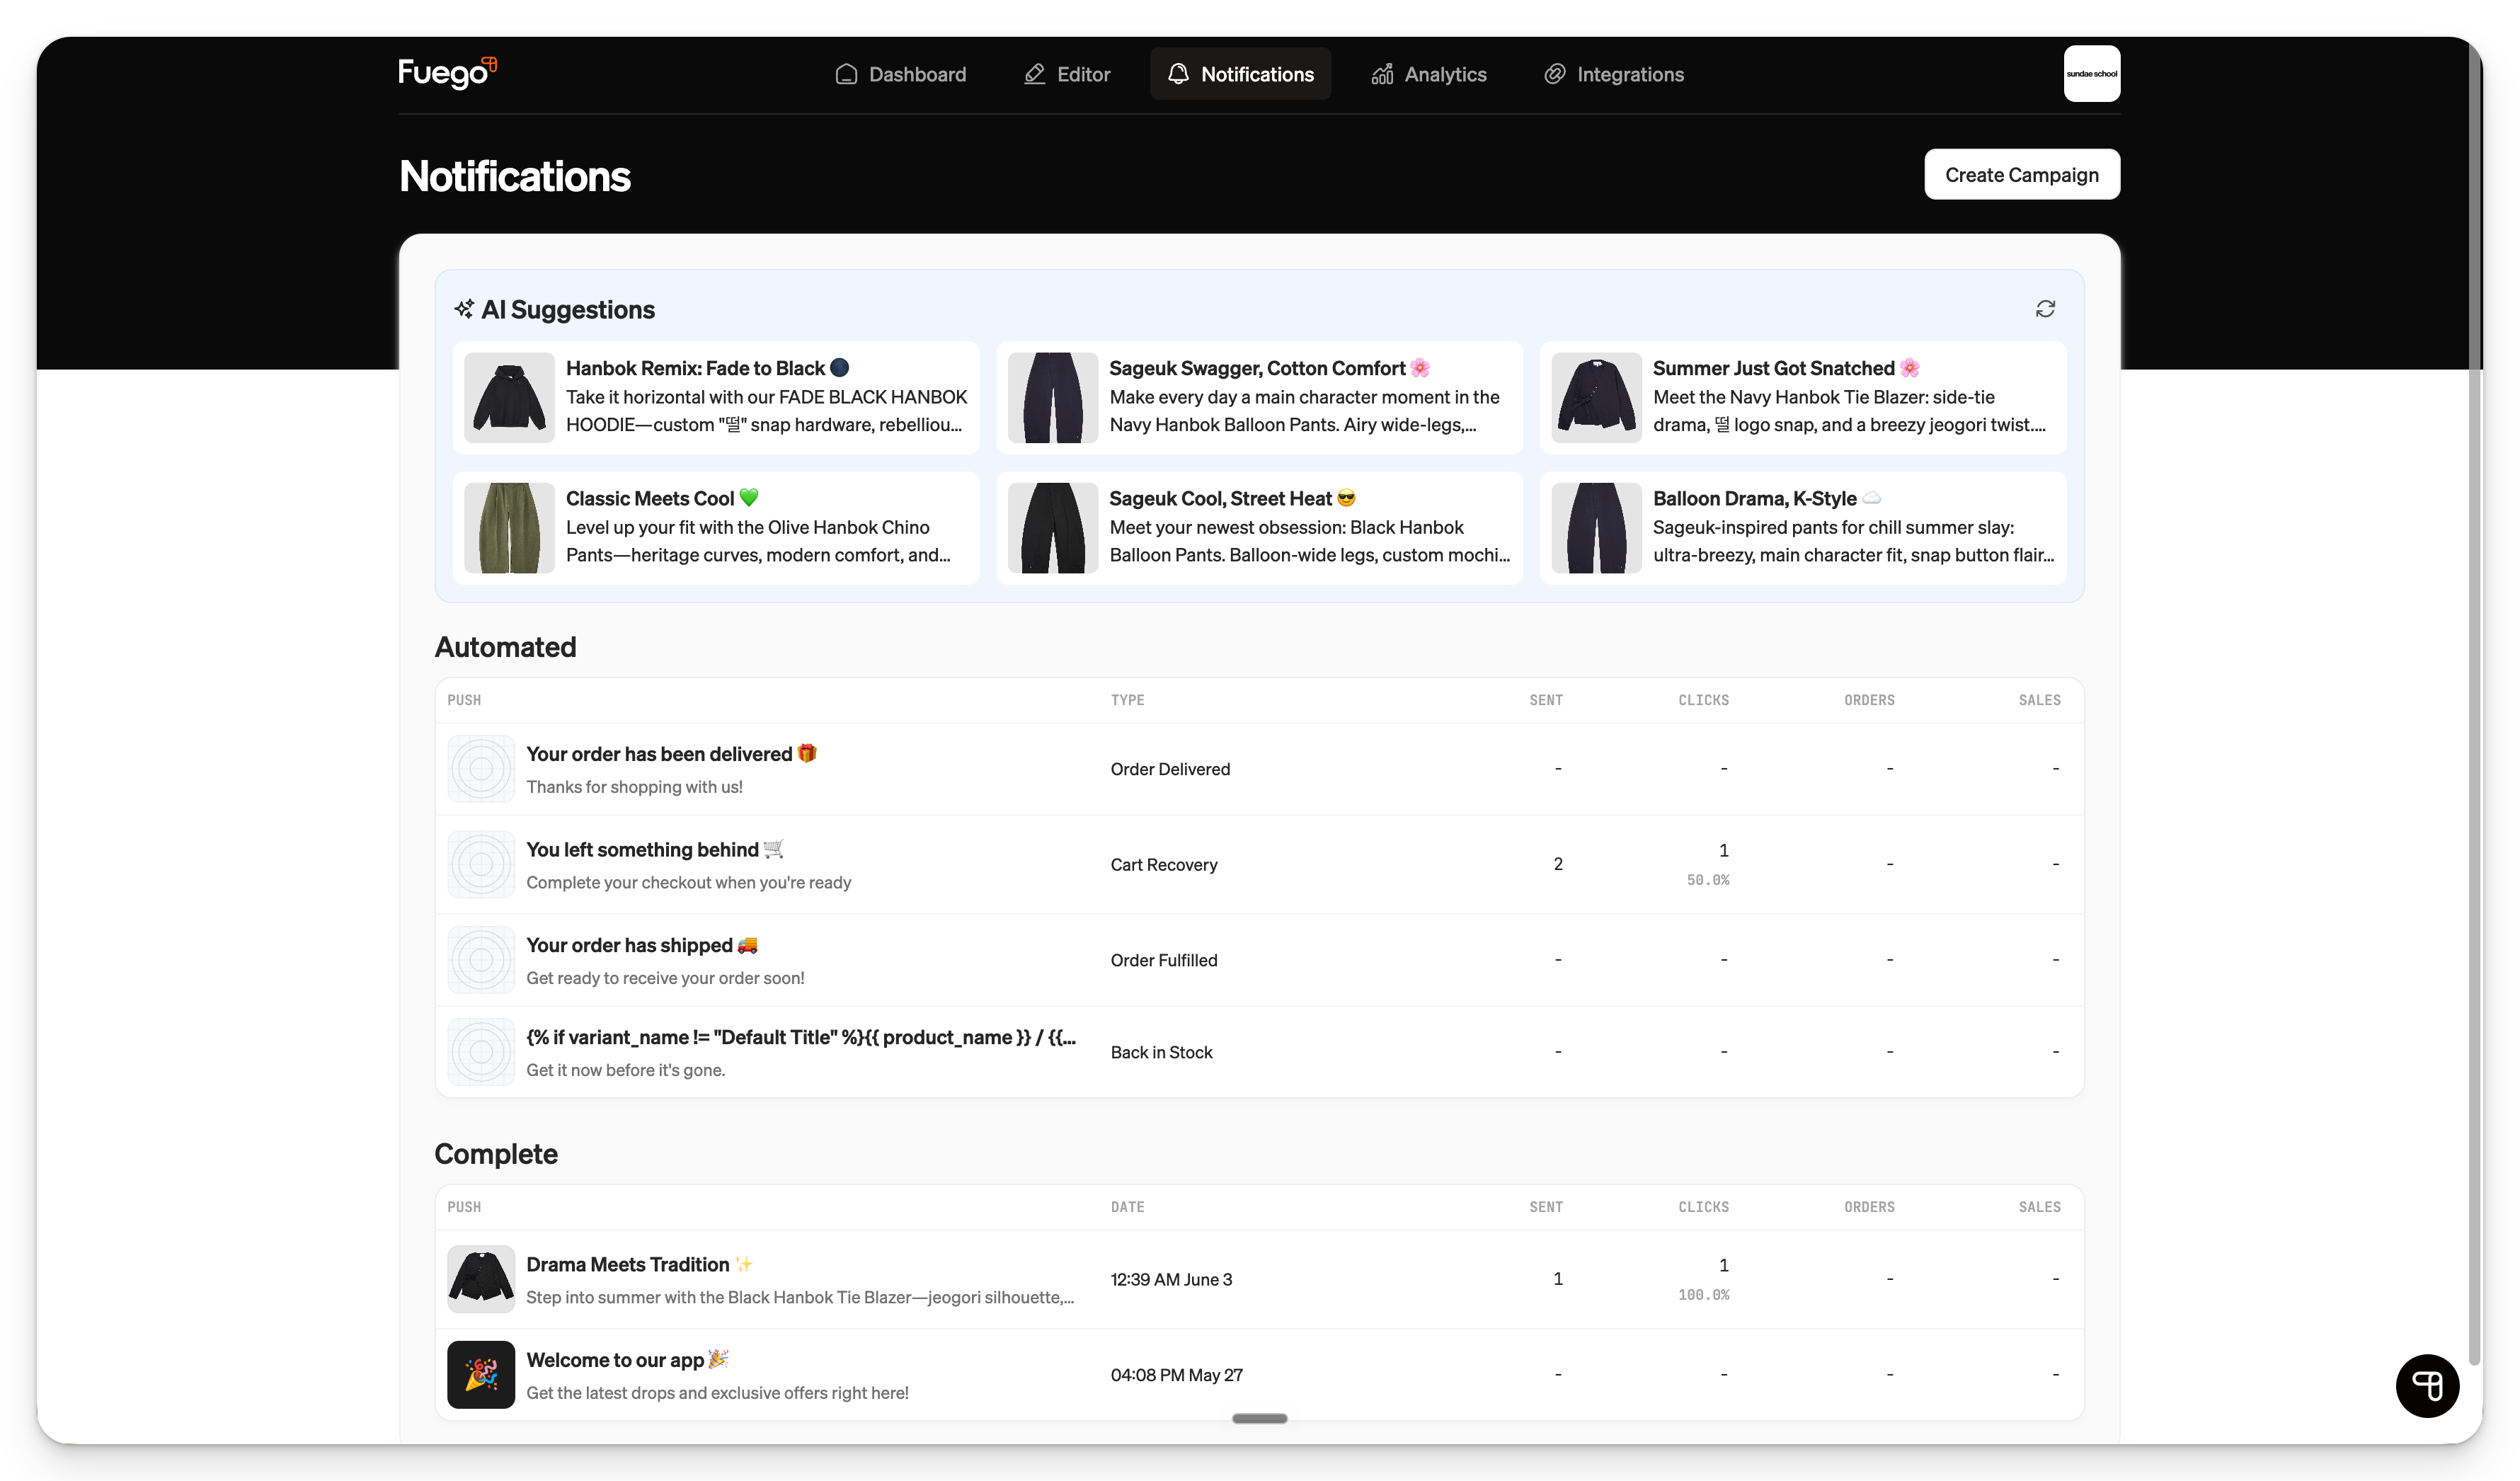Click the Welcome to our app thumbnail

(x=480, y=1375)
